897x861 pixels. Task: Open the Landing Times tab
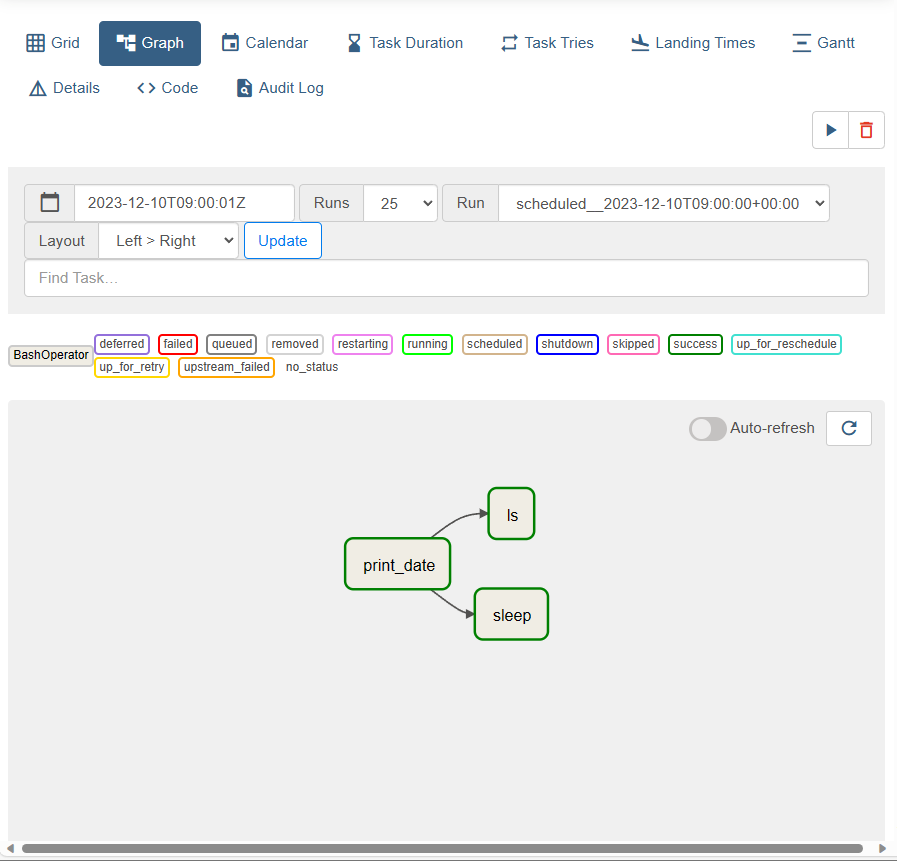click(693, 43)
